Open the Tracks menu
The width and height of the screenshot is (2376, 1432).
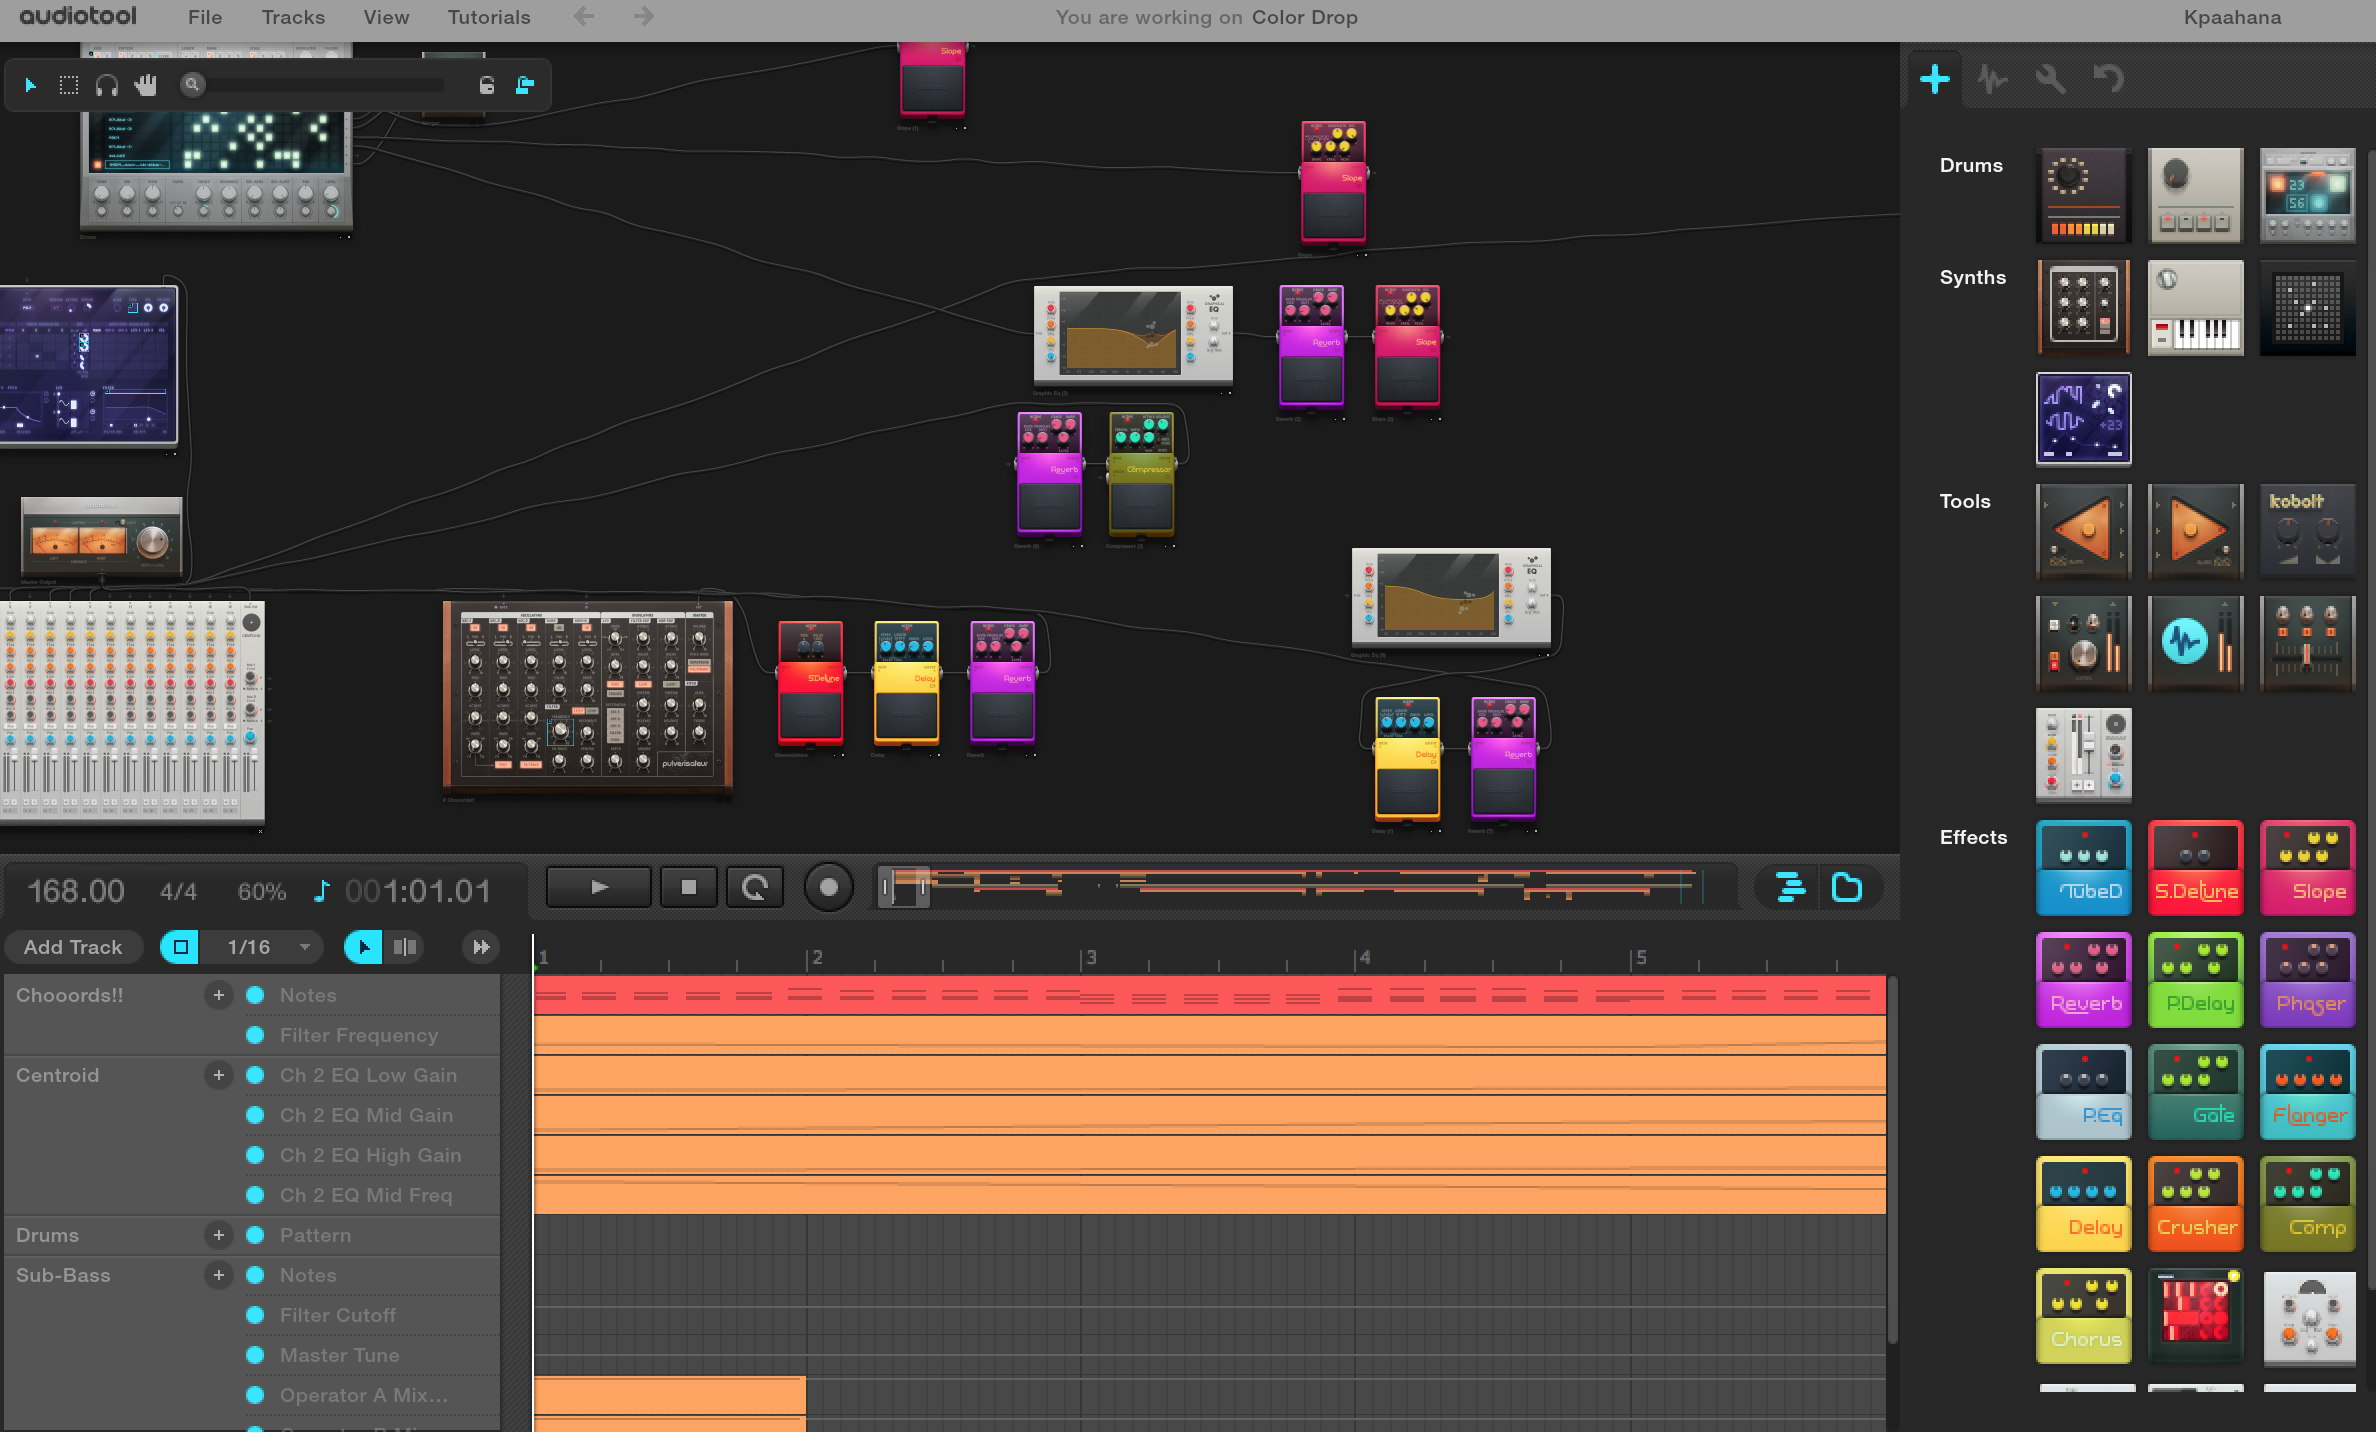tap(293, 17)
